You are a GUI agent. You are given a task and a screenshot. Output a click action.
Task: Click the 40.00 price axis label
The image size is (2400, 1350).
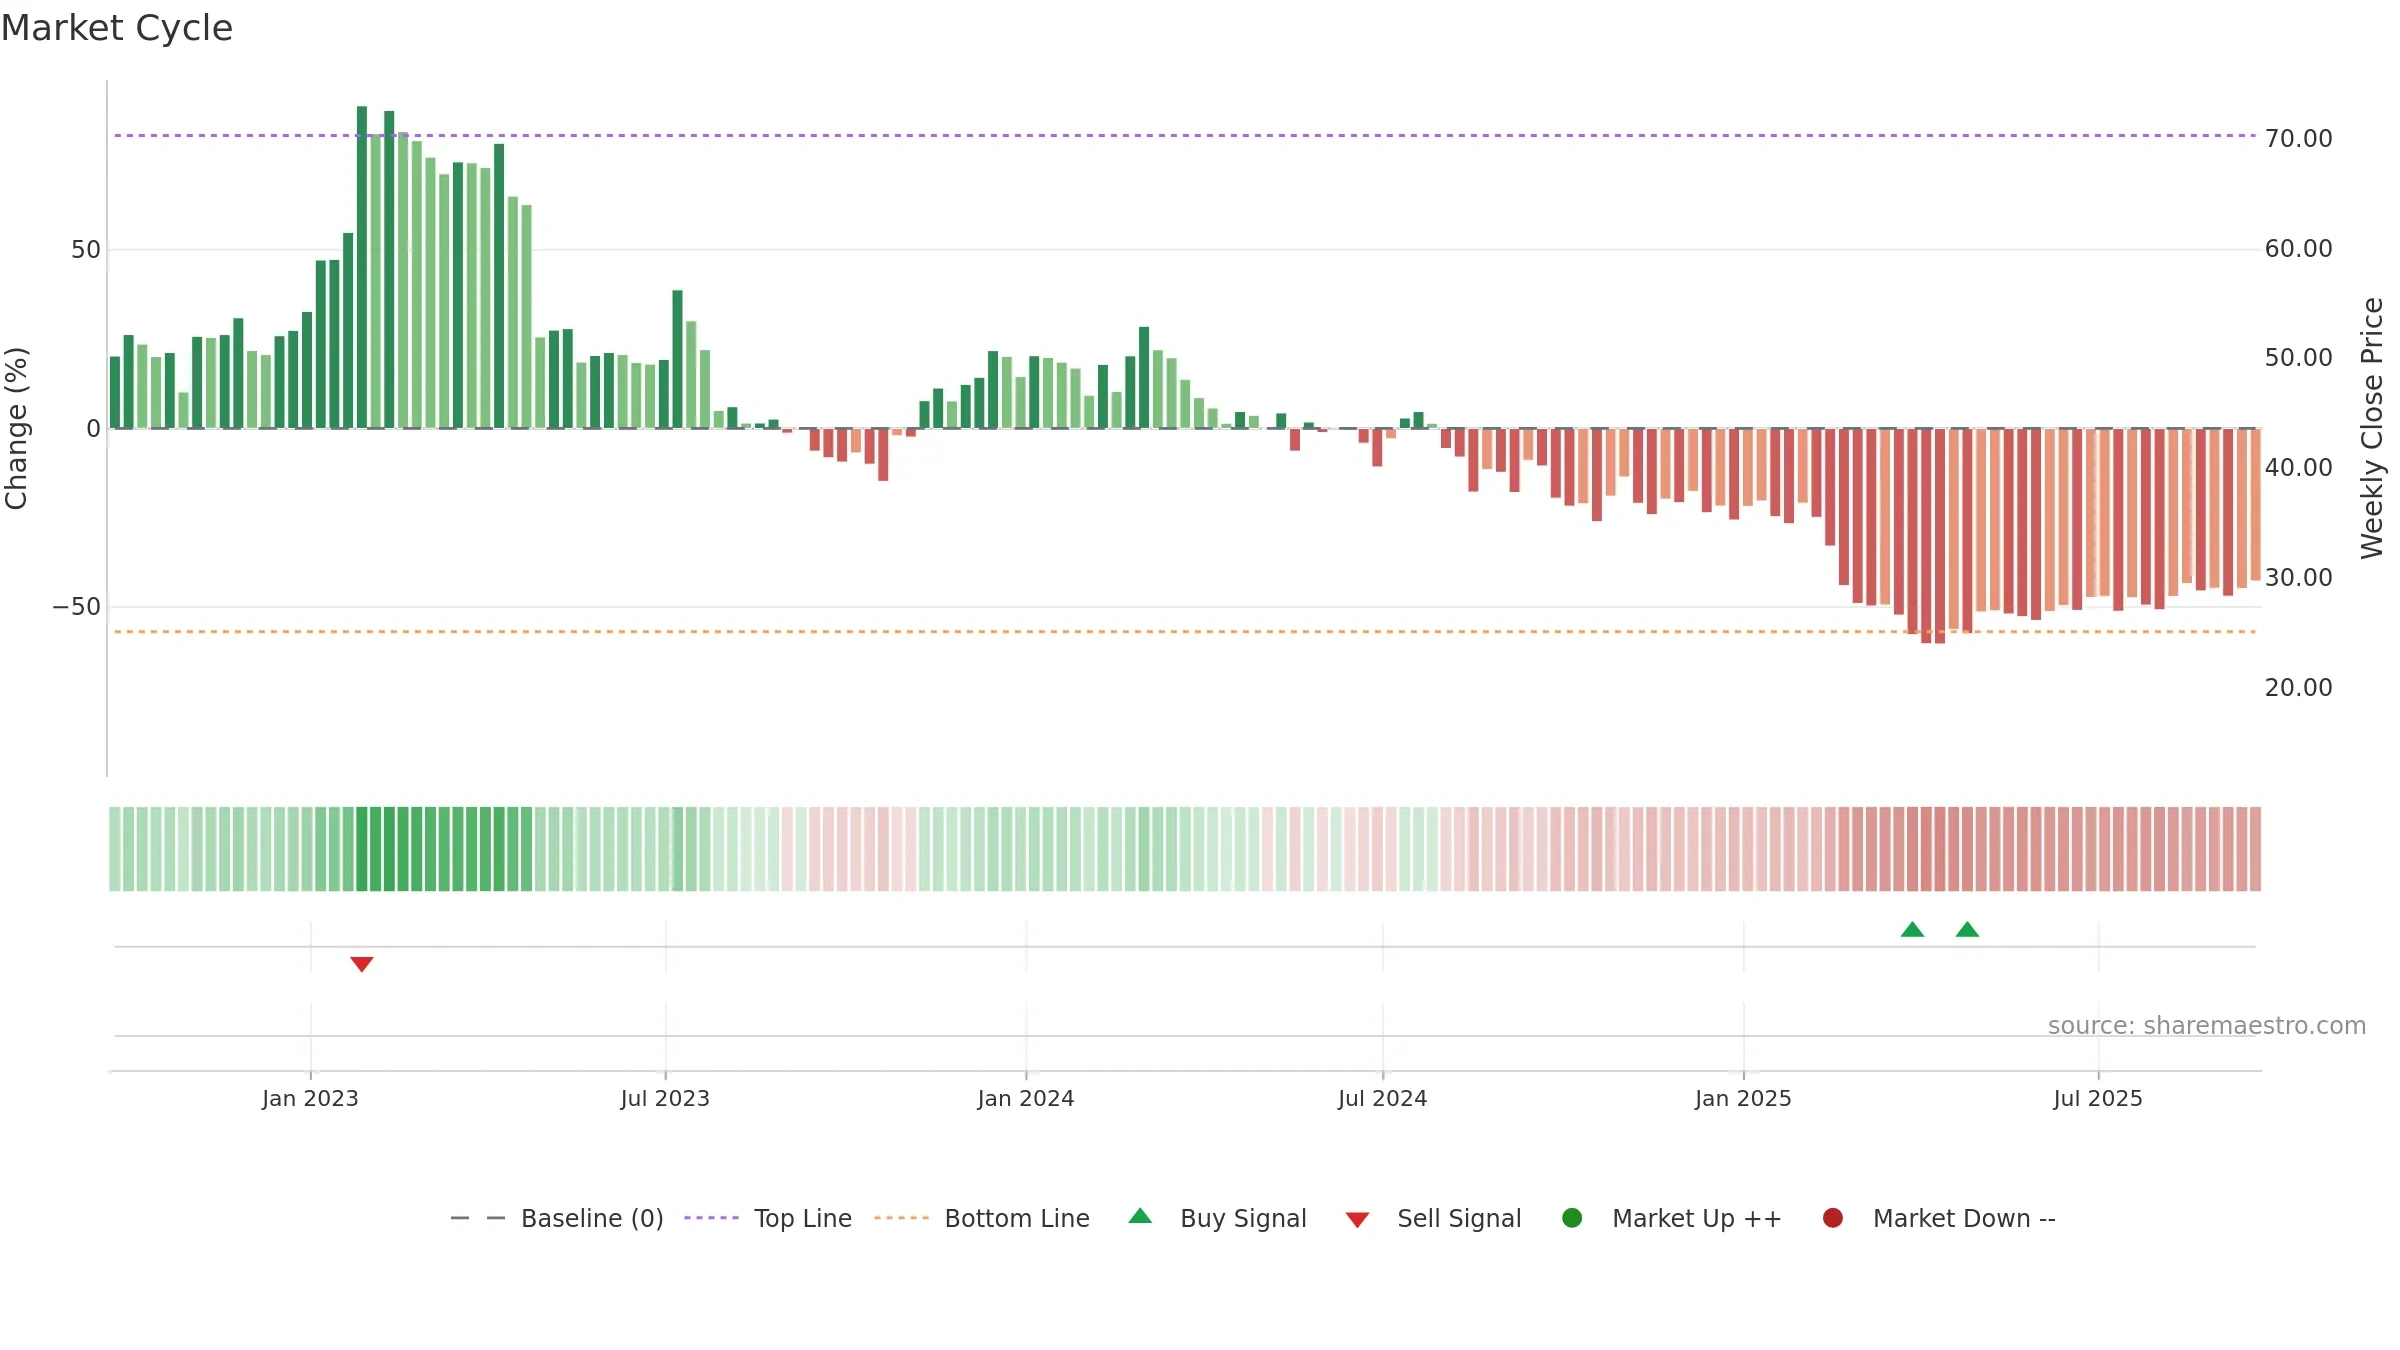click(x=2298, y=468)
